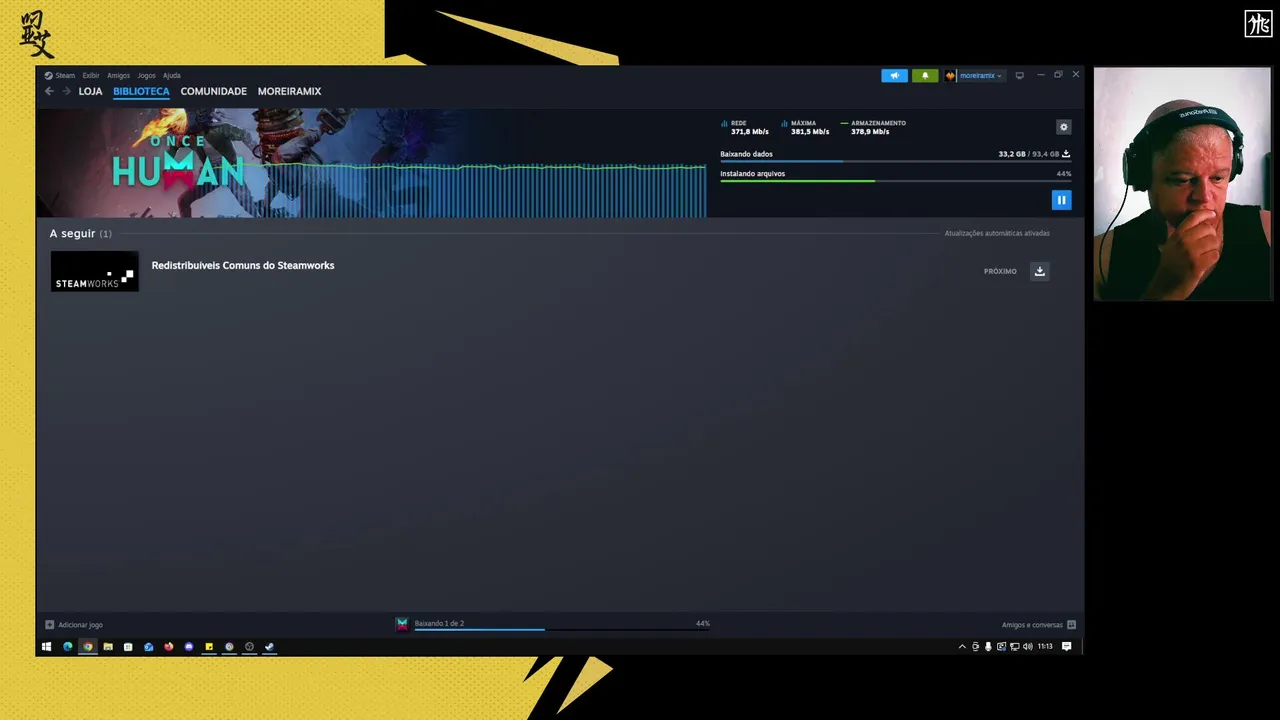Click the MÁXIMA speed statistic

[x=805, y=127]
